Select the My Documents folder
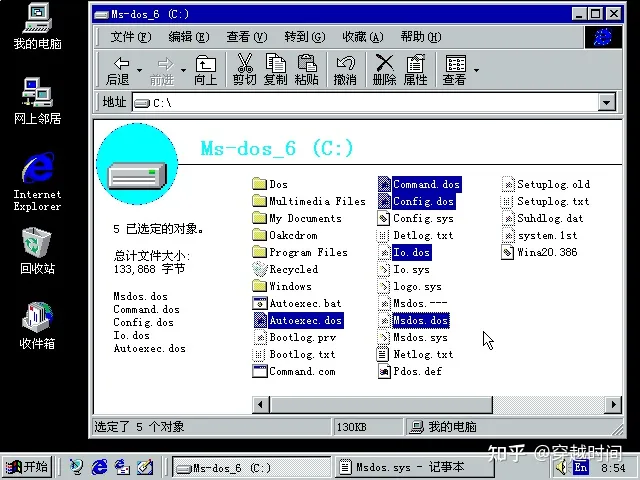This screenshot has width=640, height=480. [297, 218]
